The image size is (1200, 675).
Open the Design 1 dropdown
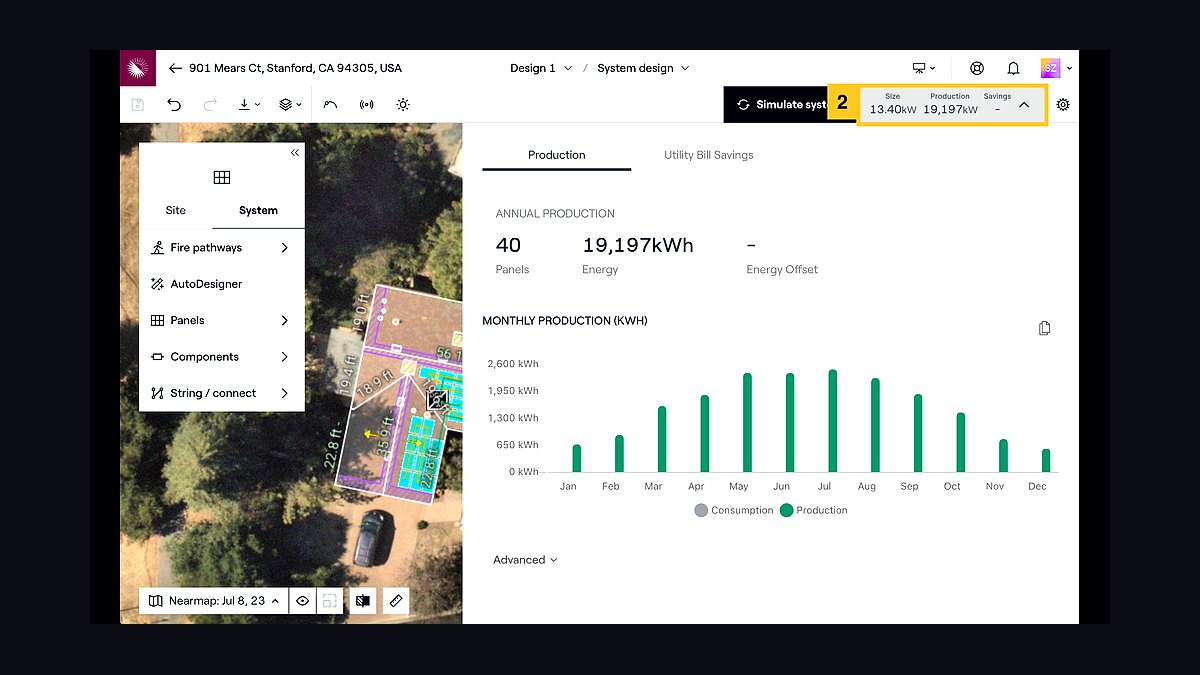coord(541,68)
